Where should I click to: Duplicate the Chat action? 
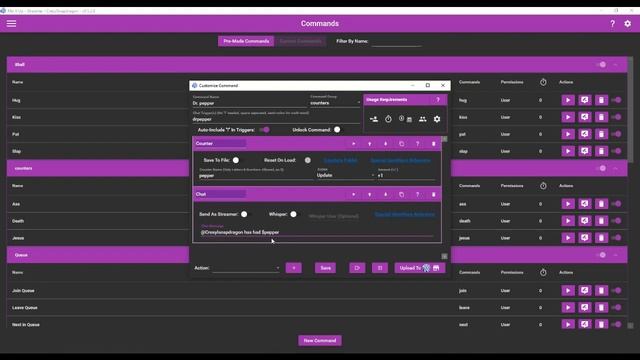coord(401,195)
